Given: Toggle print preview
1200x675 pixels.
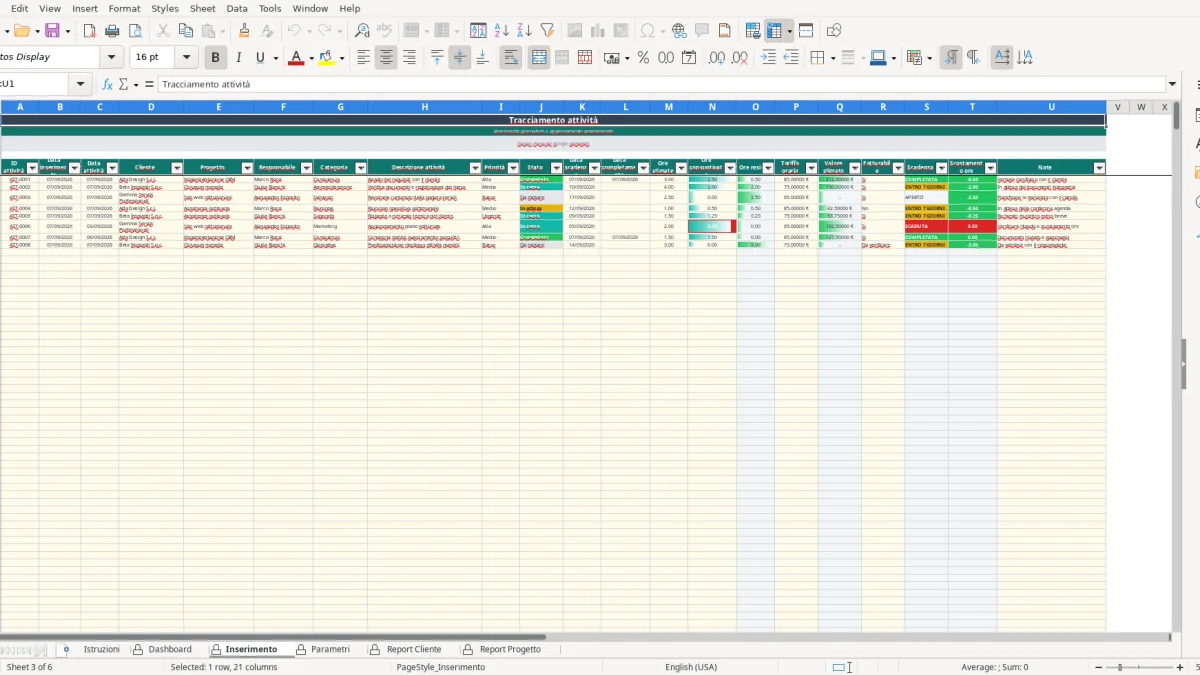Looking at the screenshot, I should [135, 31].
